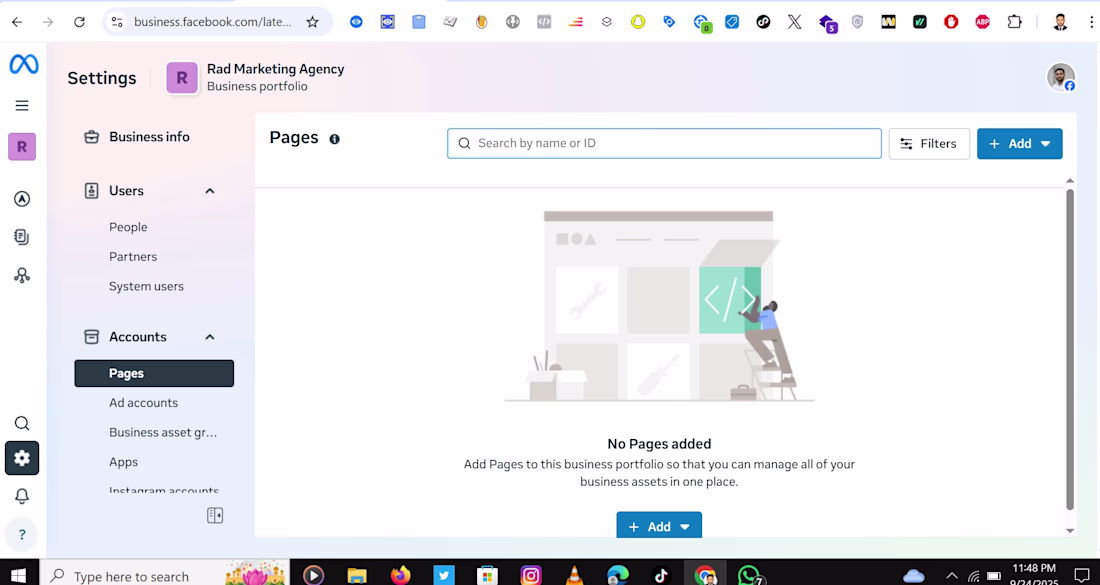Image resolution: width=1100 pixels, height=585 pixels.
Task: Click the red stop-hand extension icon
Action: 951,22
